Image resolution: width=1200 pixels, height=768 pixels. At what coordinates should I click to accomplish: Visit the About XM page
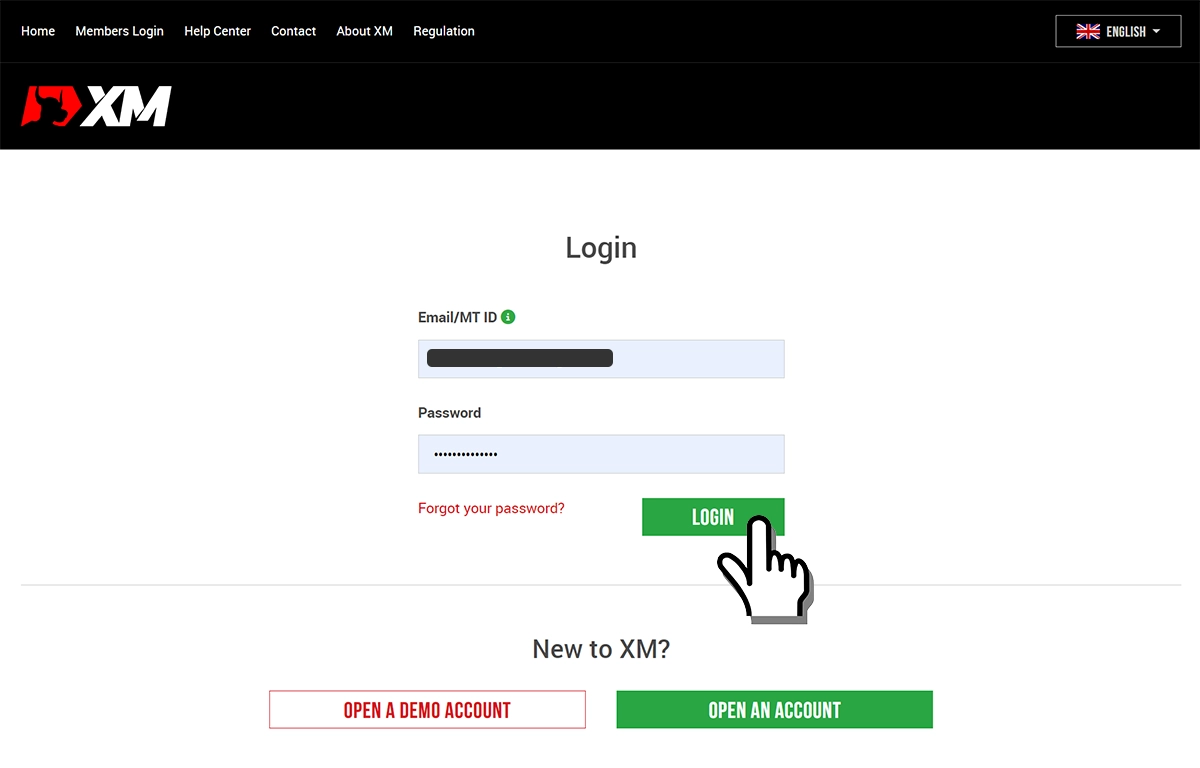pyautogui.click(x=364, y=31)
